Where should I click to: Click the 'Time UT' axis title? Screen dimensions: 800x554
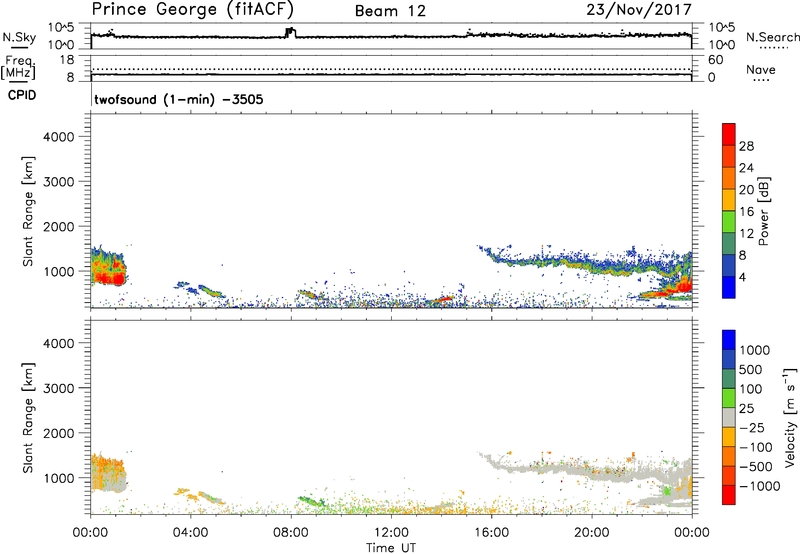pos(391,548)
